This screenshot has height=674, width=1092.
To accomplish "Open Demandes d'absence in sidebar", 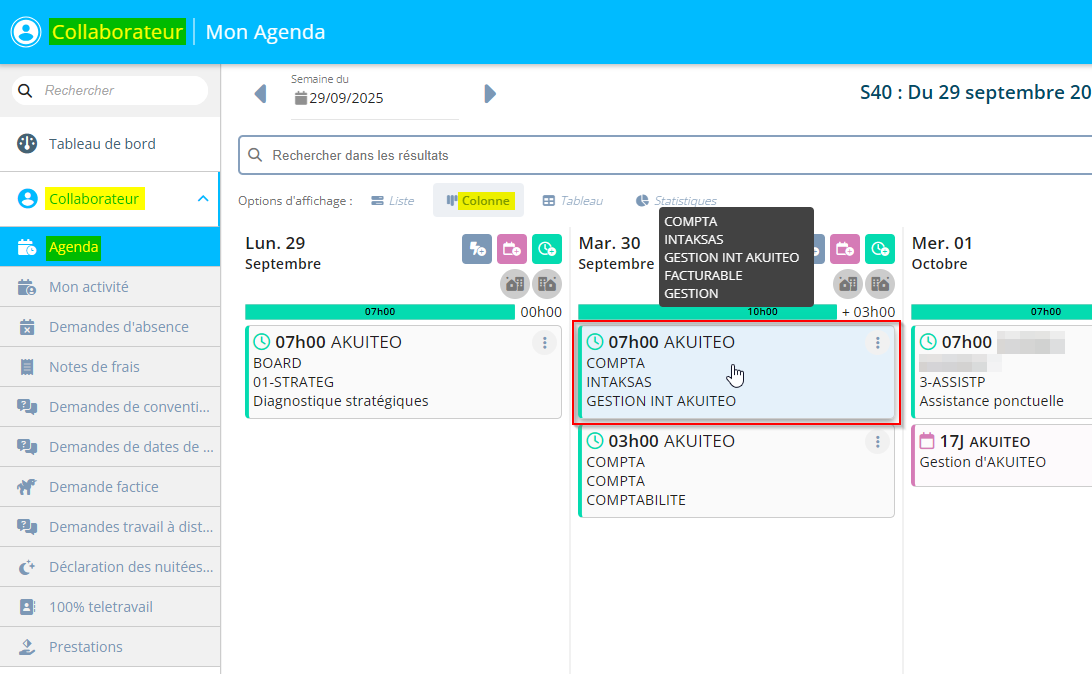I will pyautogui.click(x=118, y=327).
